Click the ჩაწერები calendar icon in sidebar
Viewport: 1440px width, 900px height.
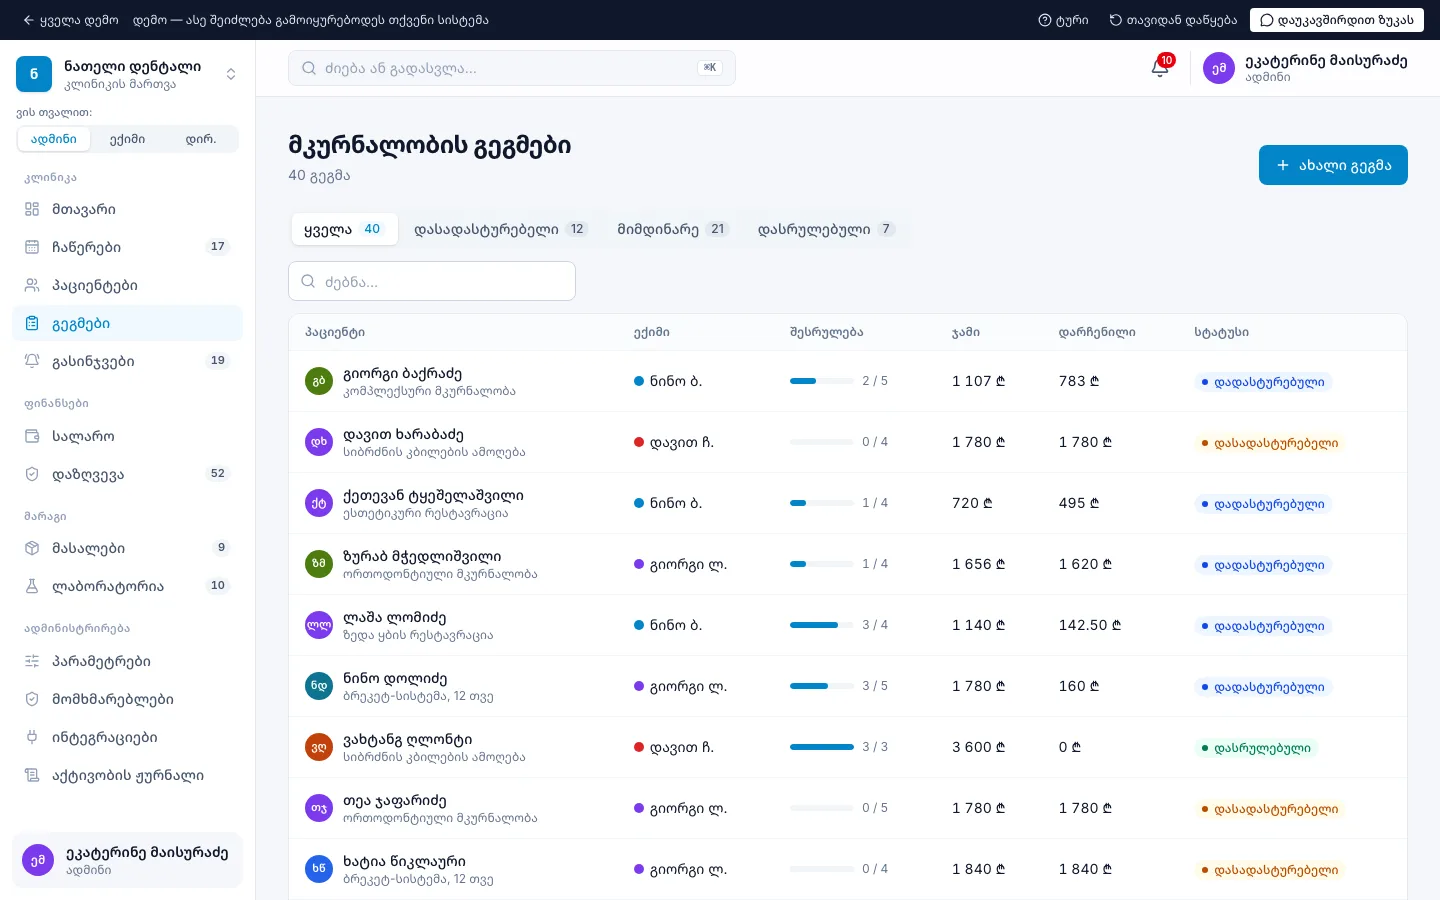[x=32, y=247]
